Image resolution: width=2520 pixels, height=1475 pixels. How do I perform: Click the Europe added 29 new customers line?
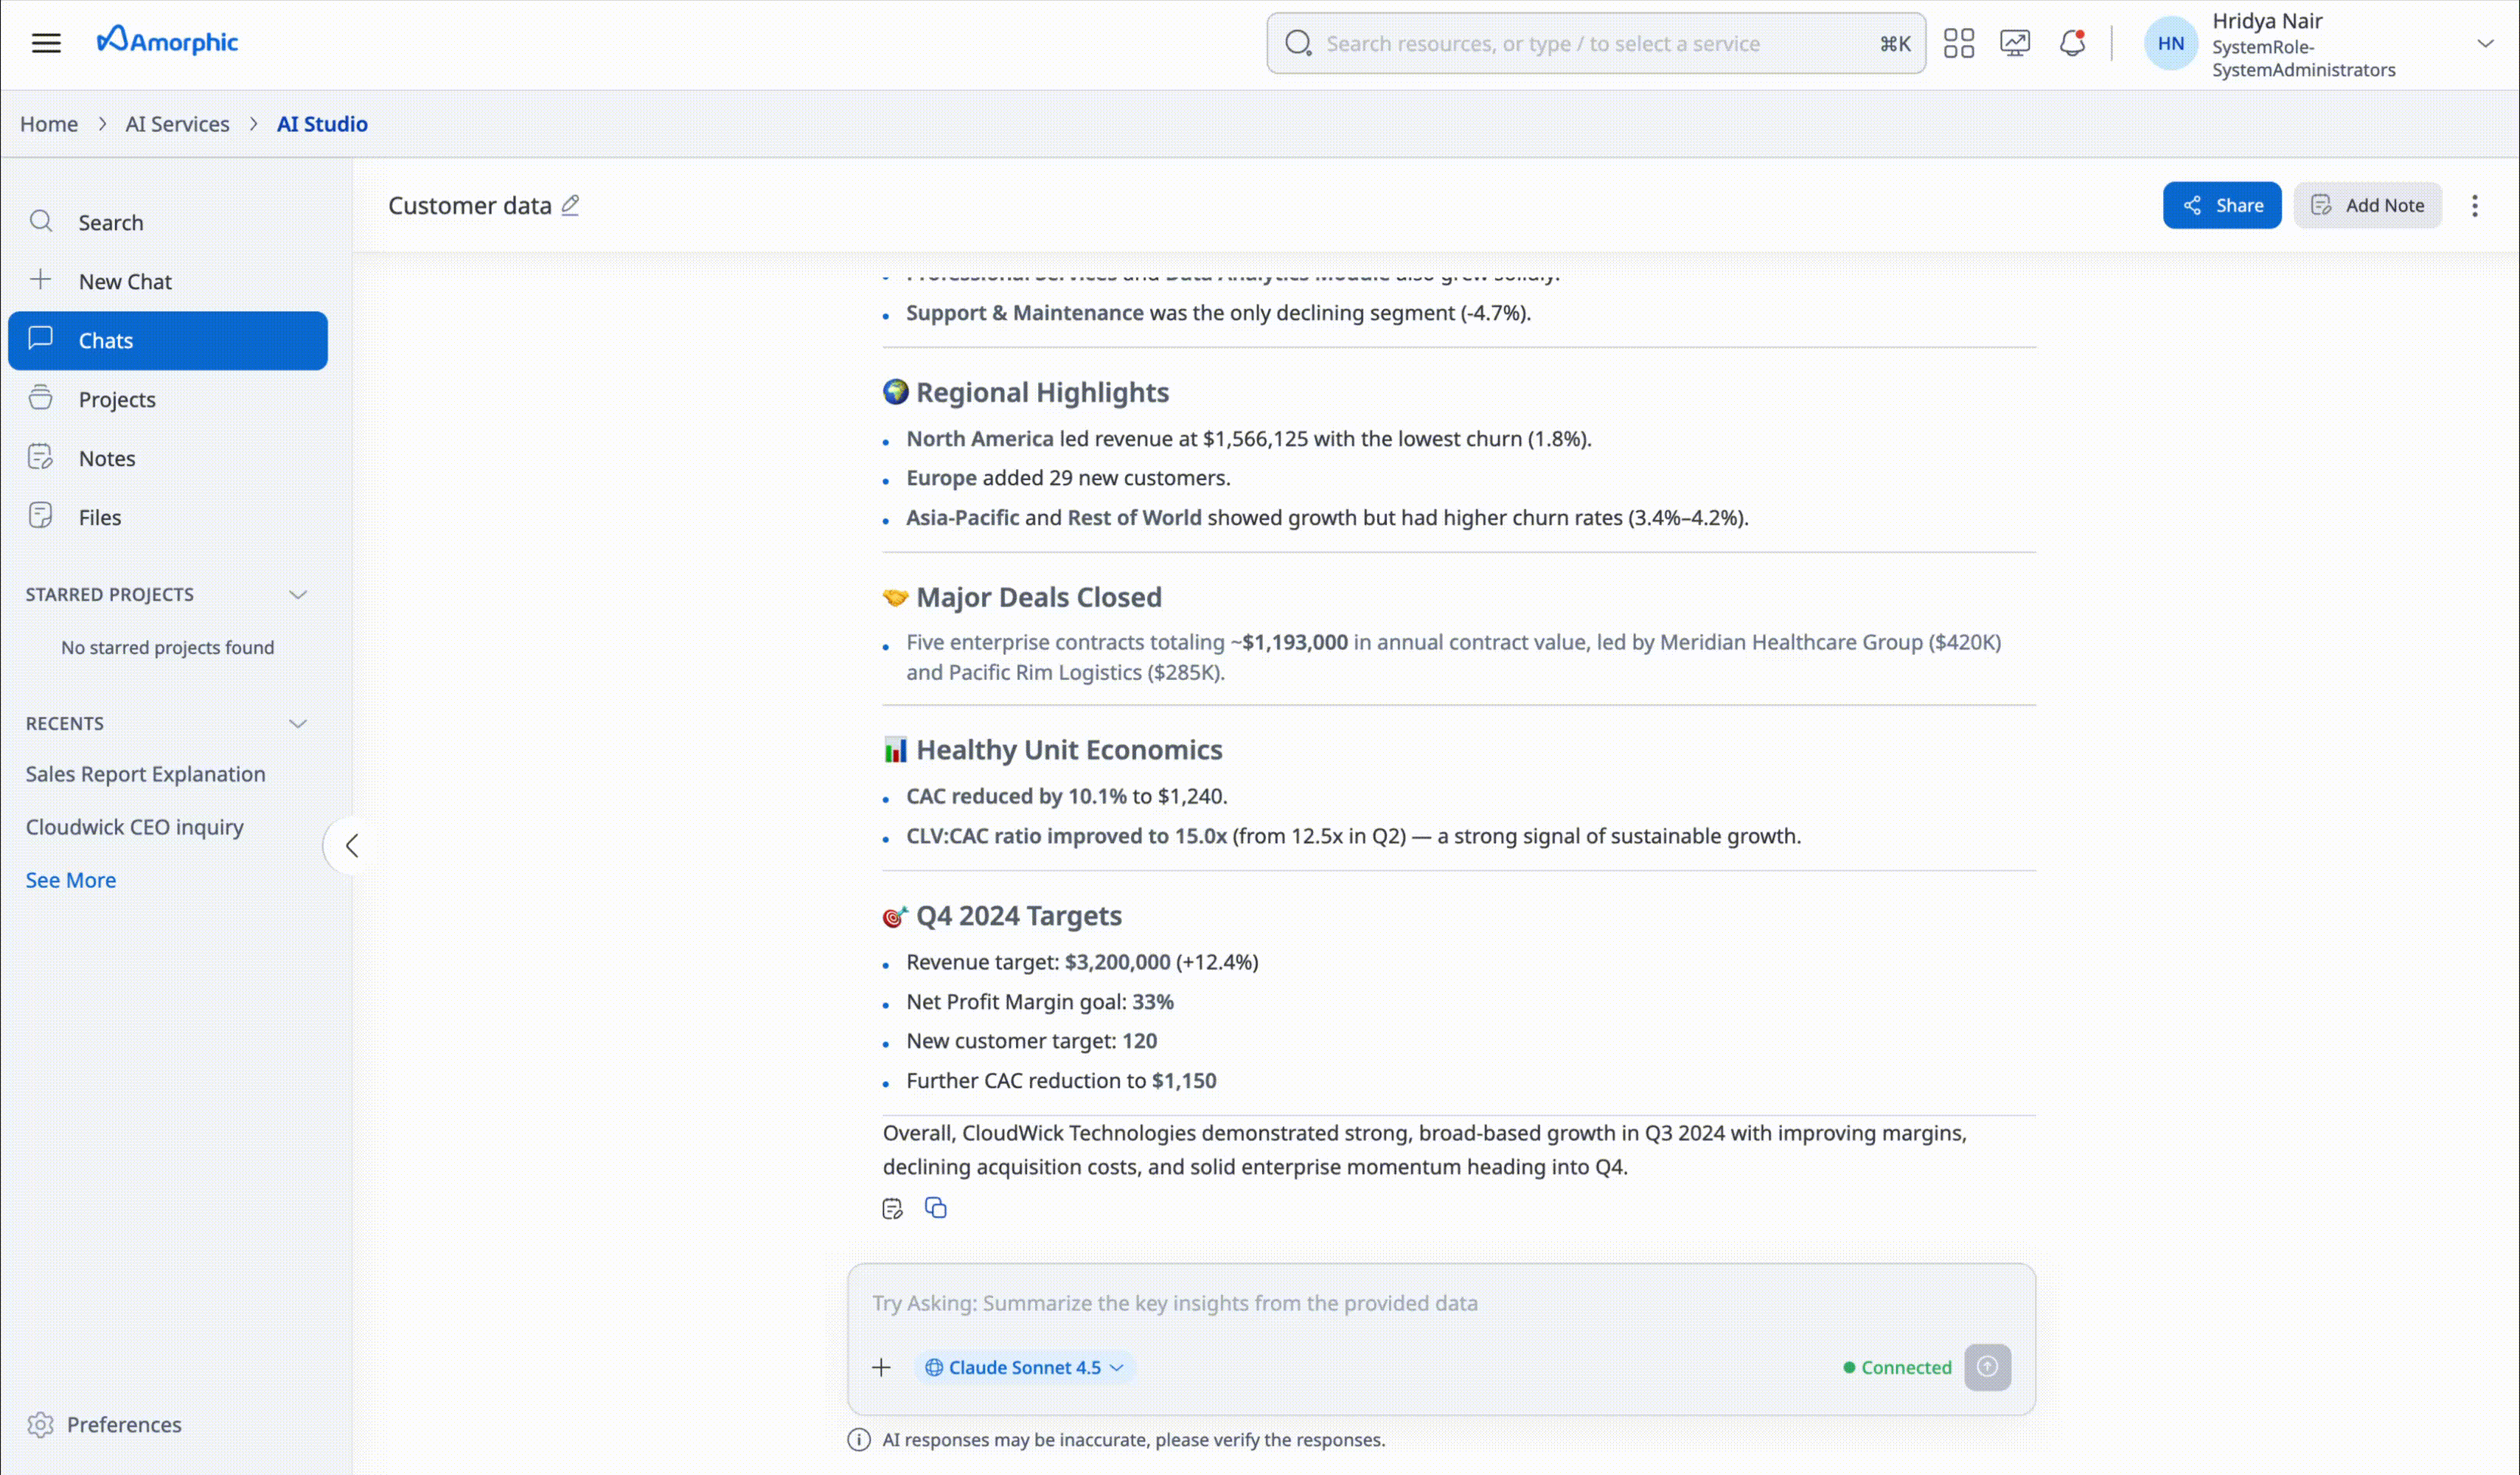pyautogui.click(x=1068, y=478)
